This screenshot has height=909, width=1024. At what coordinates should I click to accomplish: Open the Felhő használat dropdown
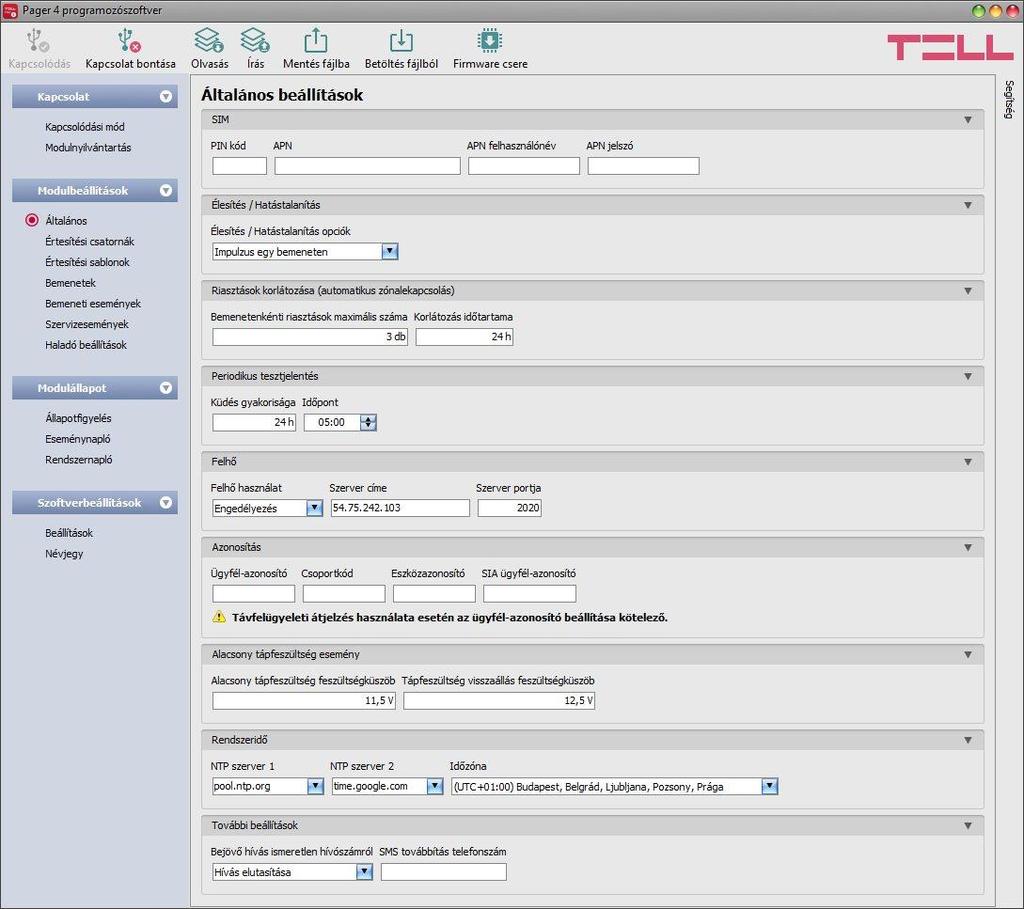coord(314,508)
